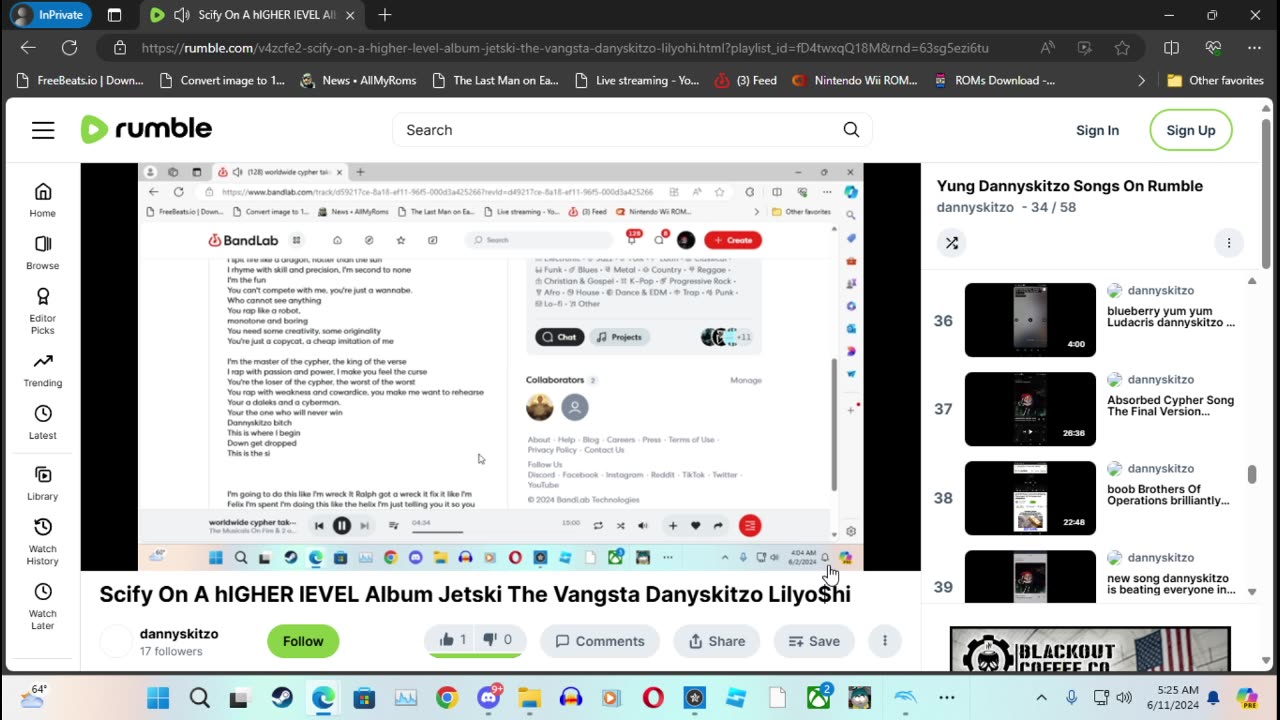Open Nintendo Wii ROM bookmark
Image resolution: width=1280 pixels, height=720 pixels.
(x=855, y=80)
